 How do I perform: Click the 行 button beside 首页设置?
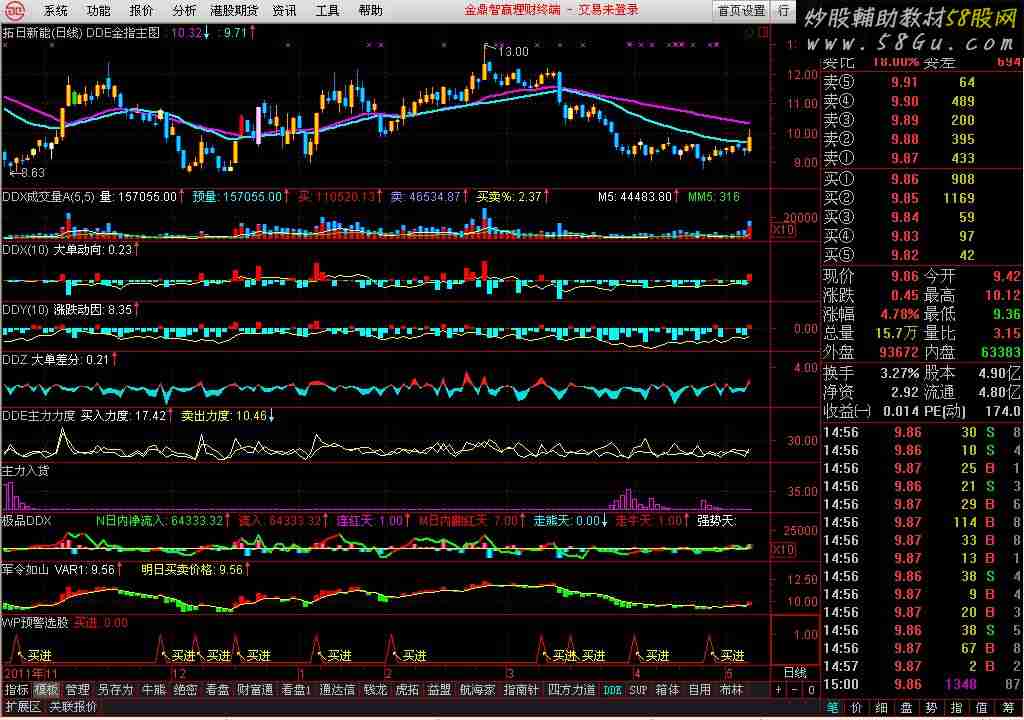pos(783,11)
